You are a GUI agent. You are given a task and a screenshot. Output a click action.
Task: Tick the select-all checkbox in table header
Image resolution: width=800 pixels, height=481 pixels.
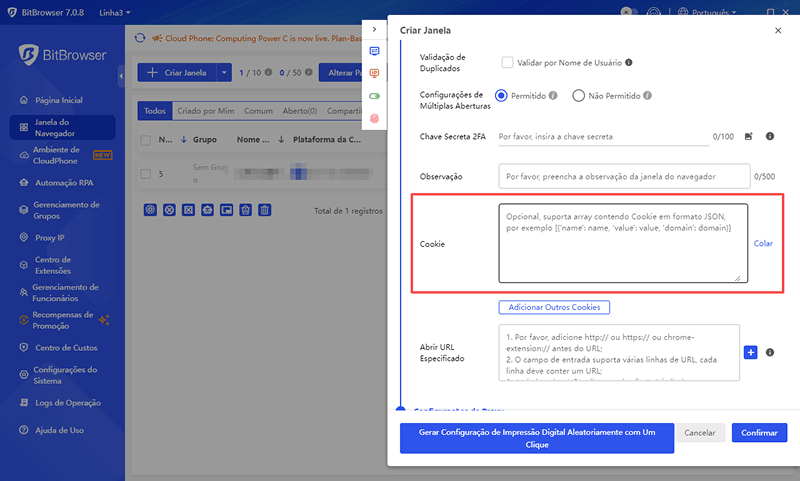click(x=145, y=140)
